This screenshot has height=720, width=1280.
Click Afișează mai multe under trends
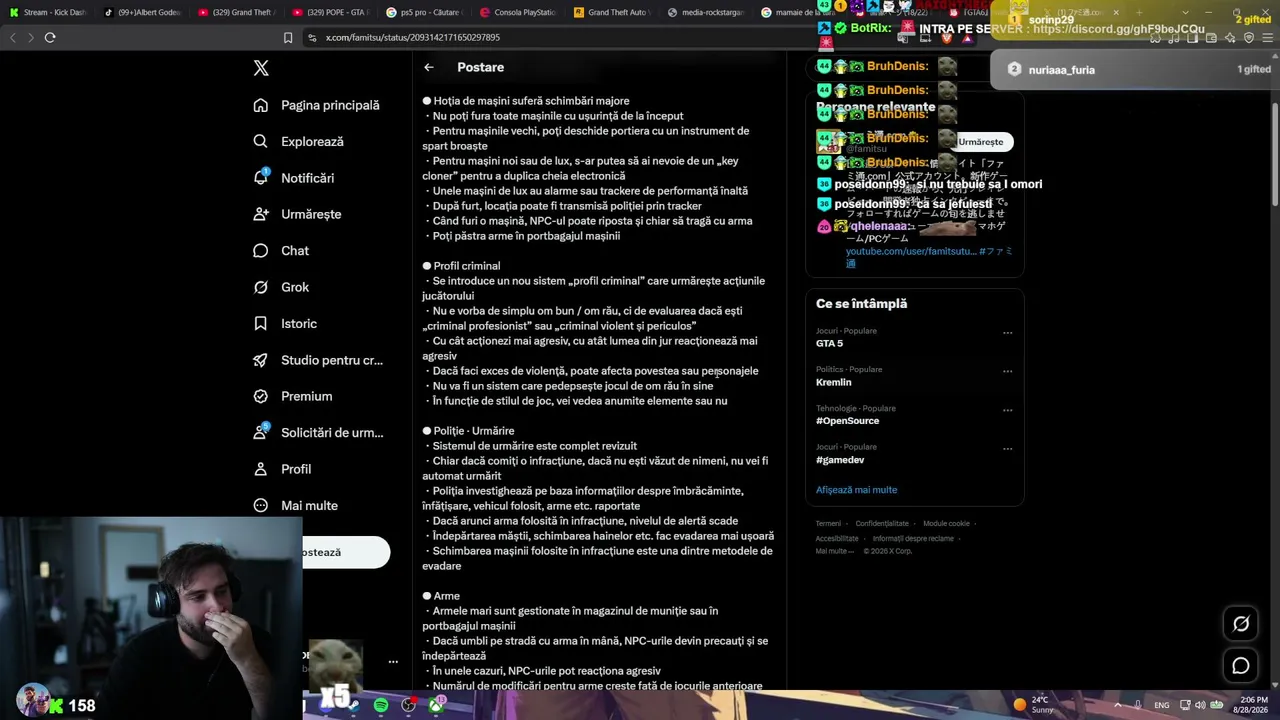click(856, 490)
